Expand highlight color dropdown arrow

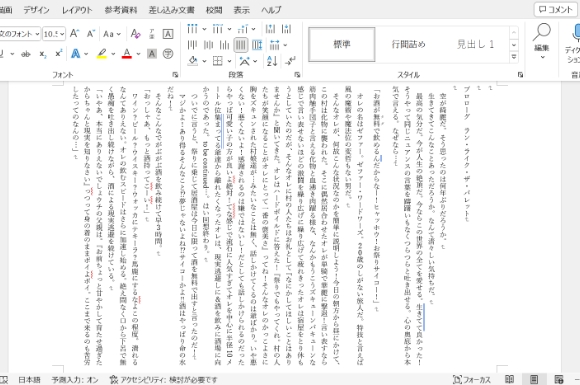[113, 54]
